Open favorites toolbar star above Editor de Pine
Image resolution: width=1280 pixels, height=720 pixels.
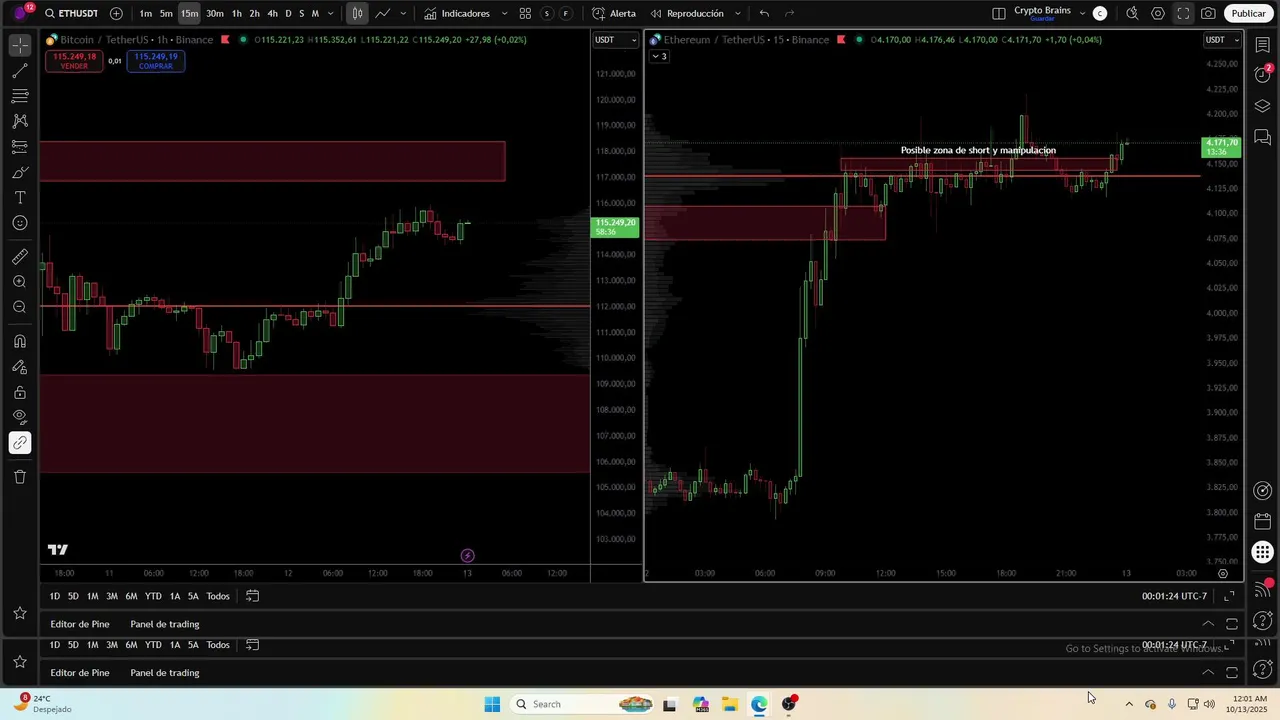pos(20,613)
